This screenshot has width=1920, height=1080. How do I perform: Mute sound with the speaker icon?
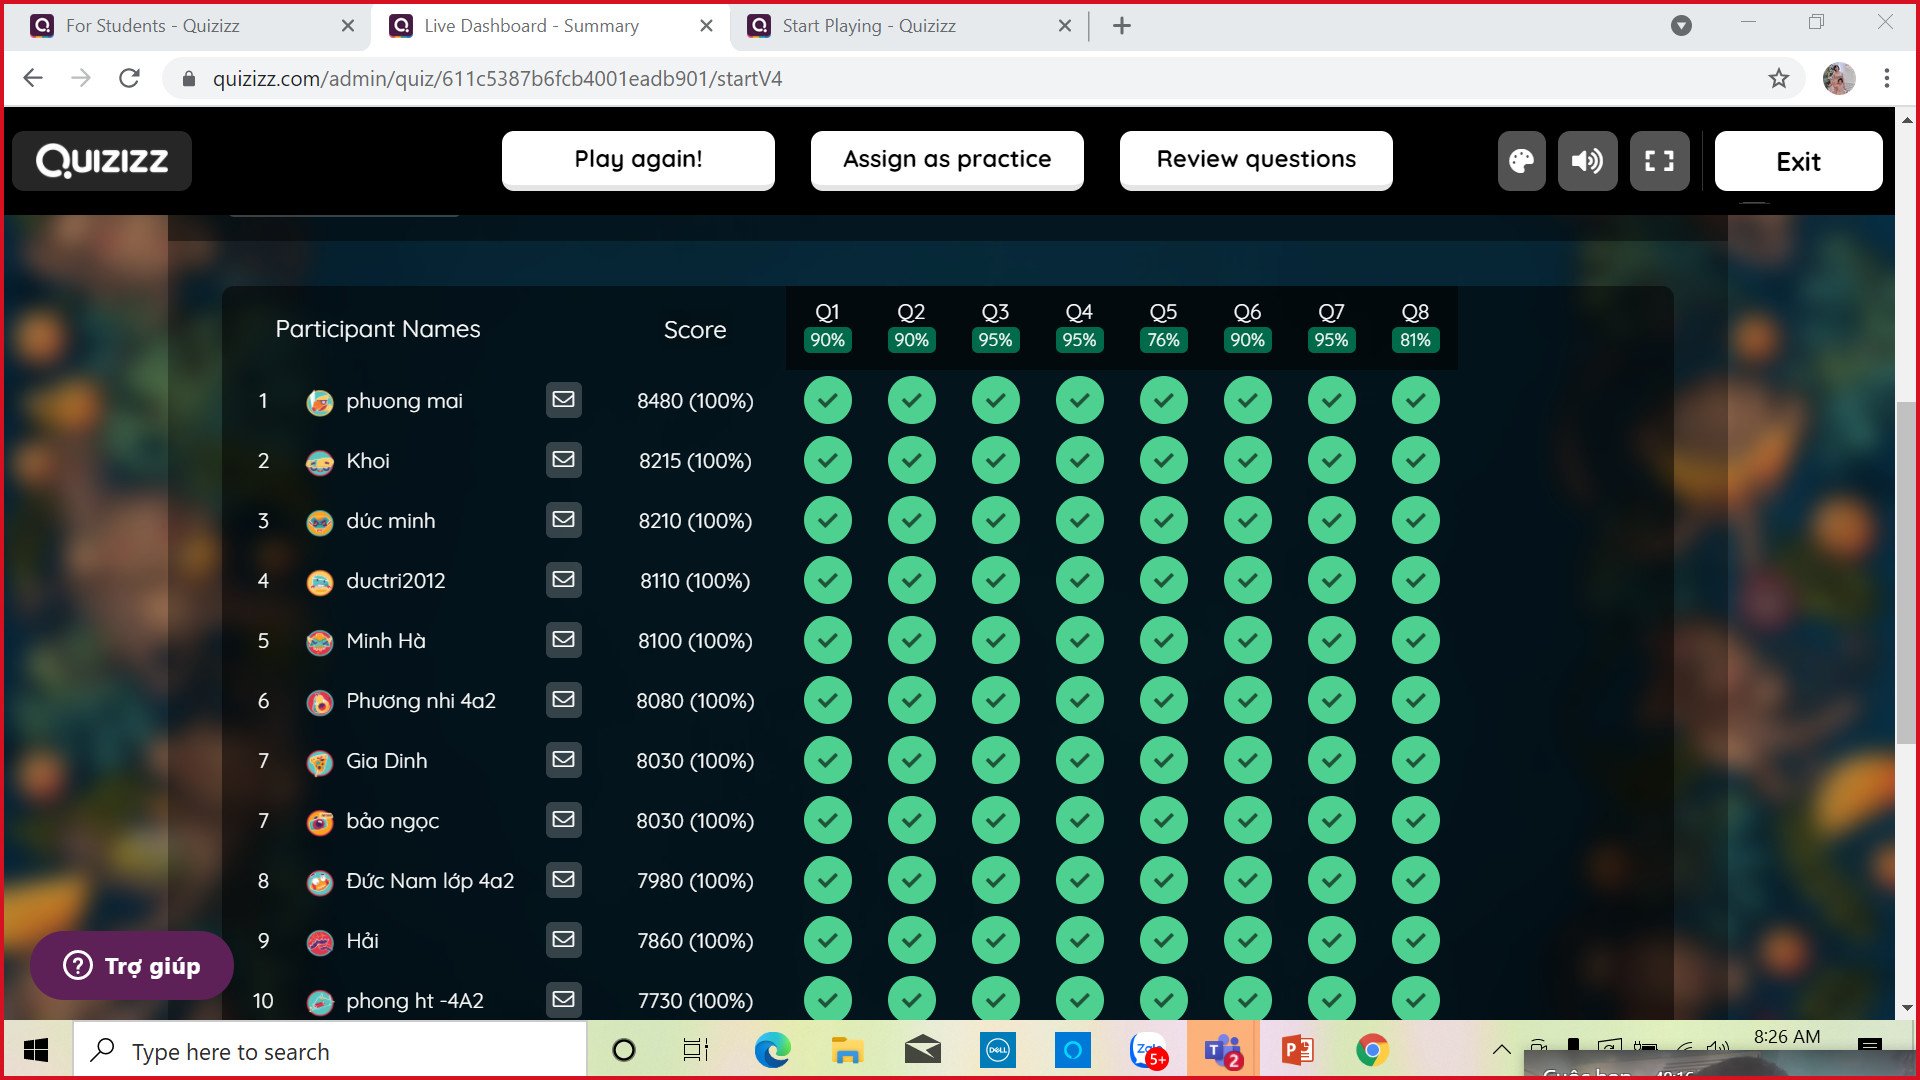1587,161
